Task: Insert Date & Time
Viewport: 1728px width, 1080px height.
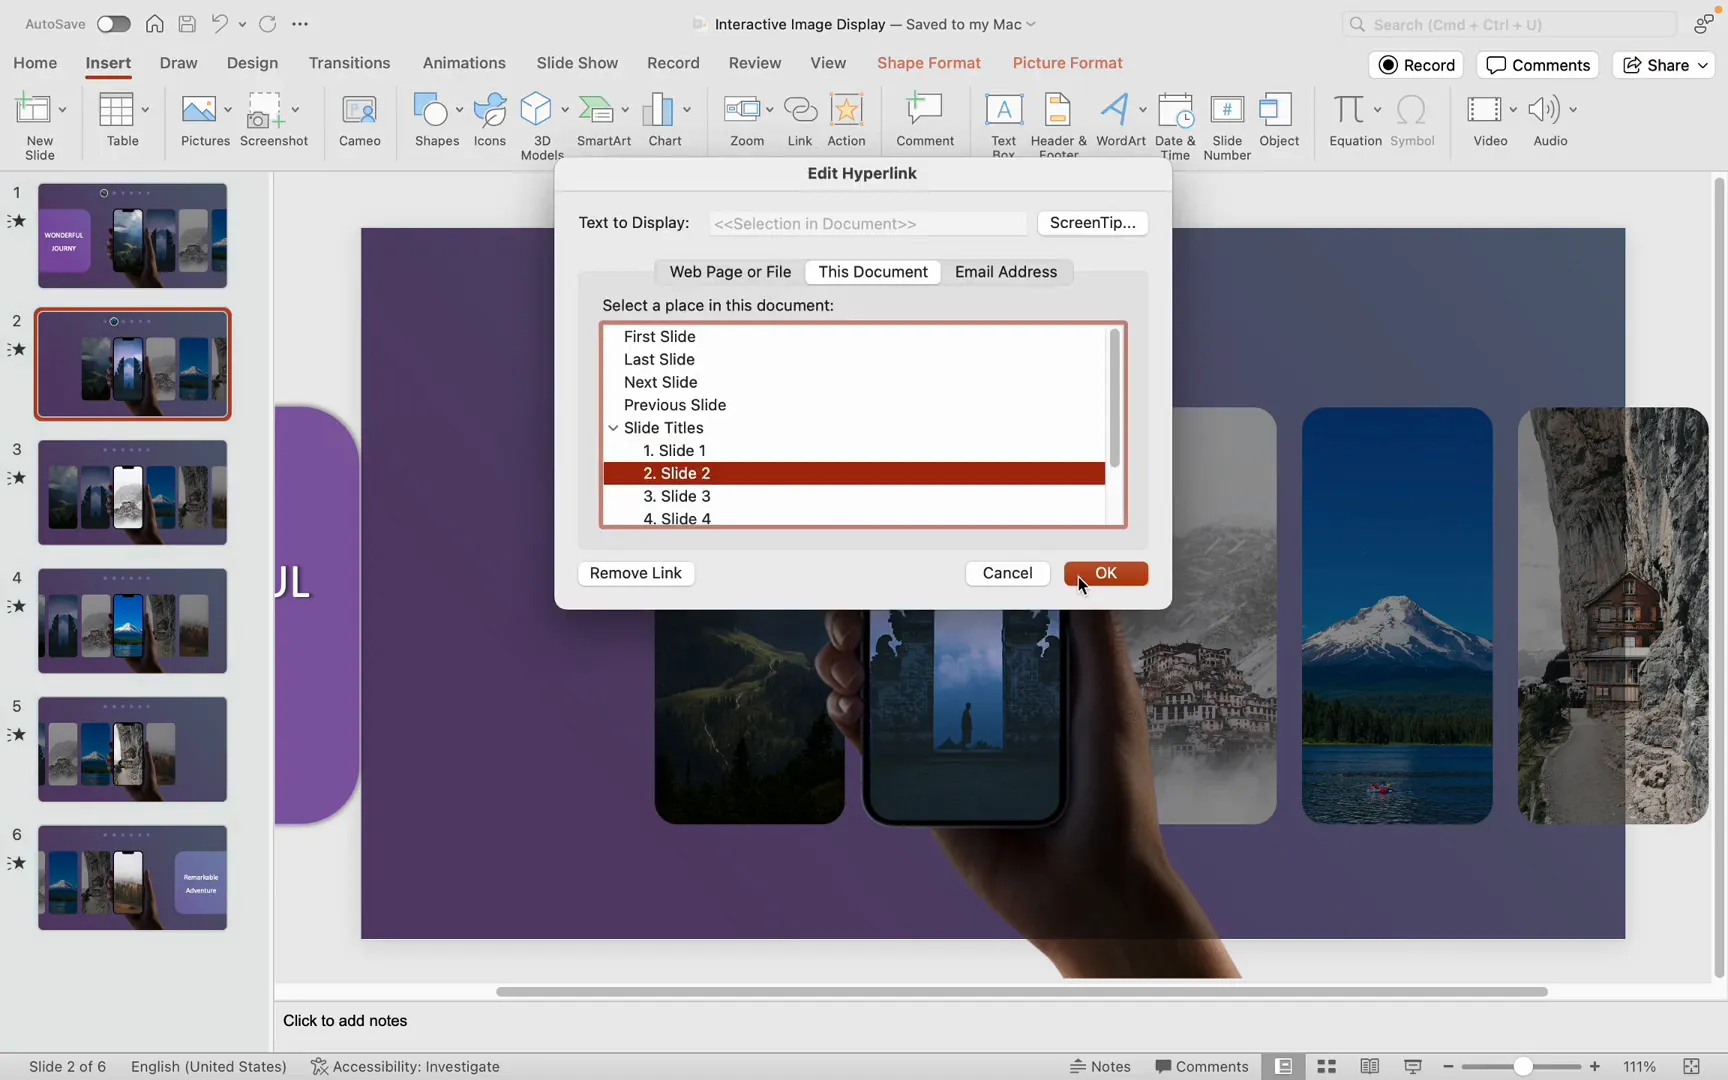Action: pos(1175,110)
